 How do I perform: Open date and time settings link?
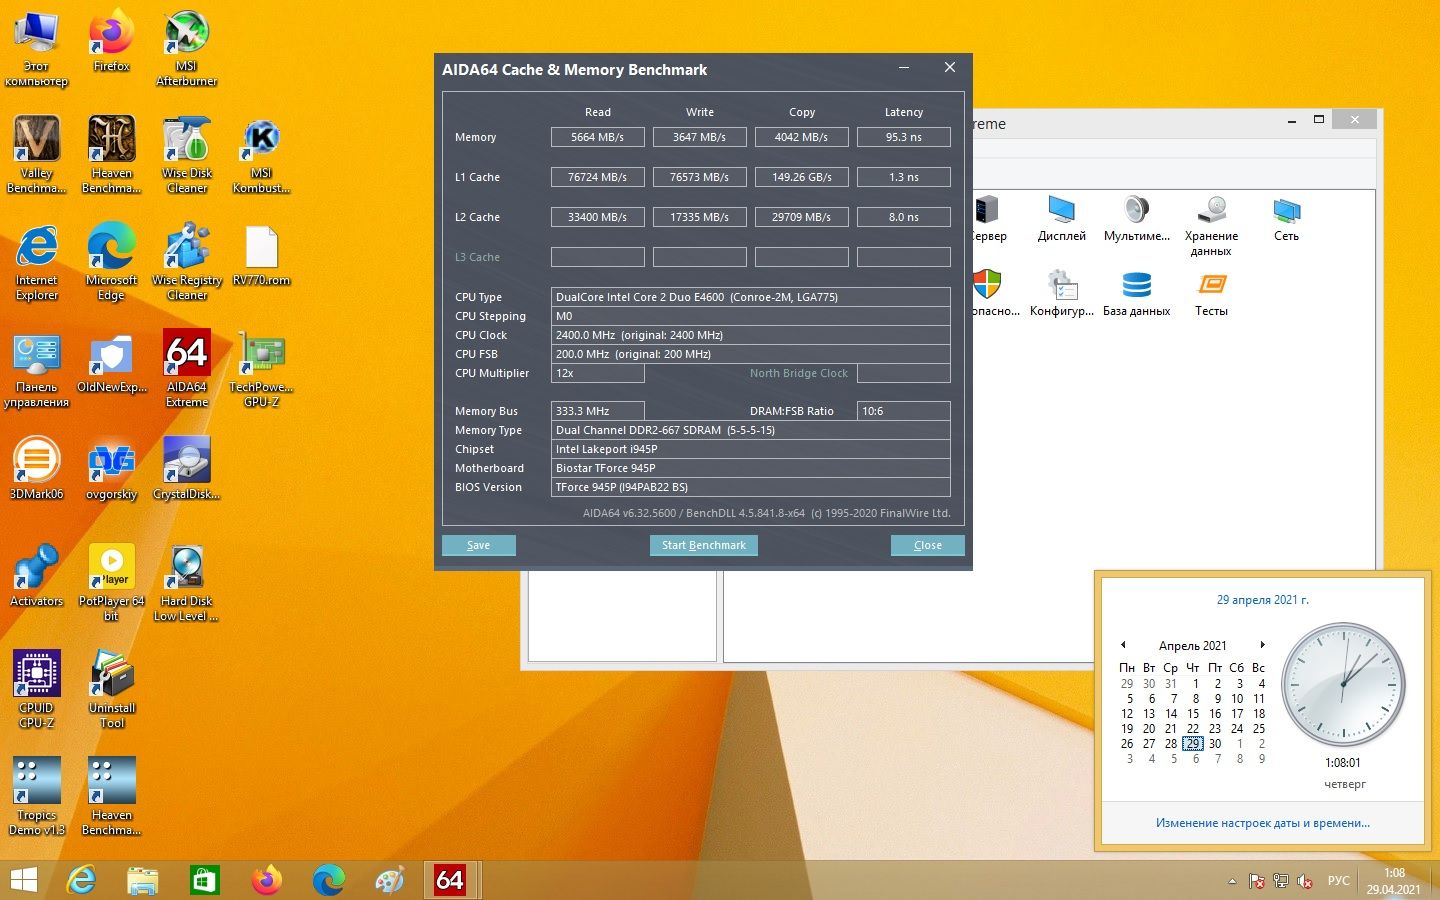[x=1263, y=823]
